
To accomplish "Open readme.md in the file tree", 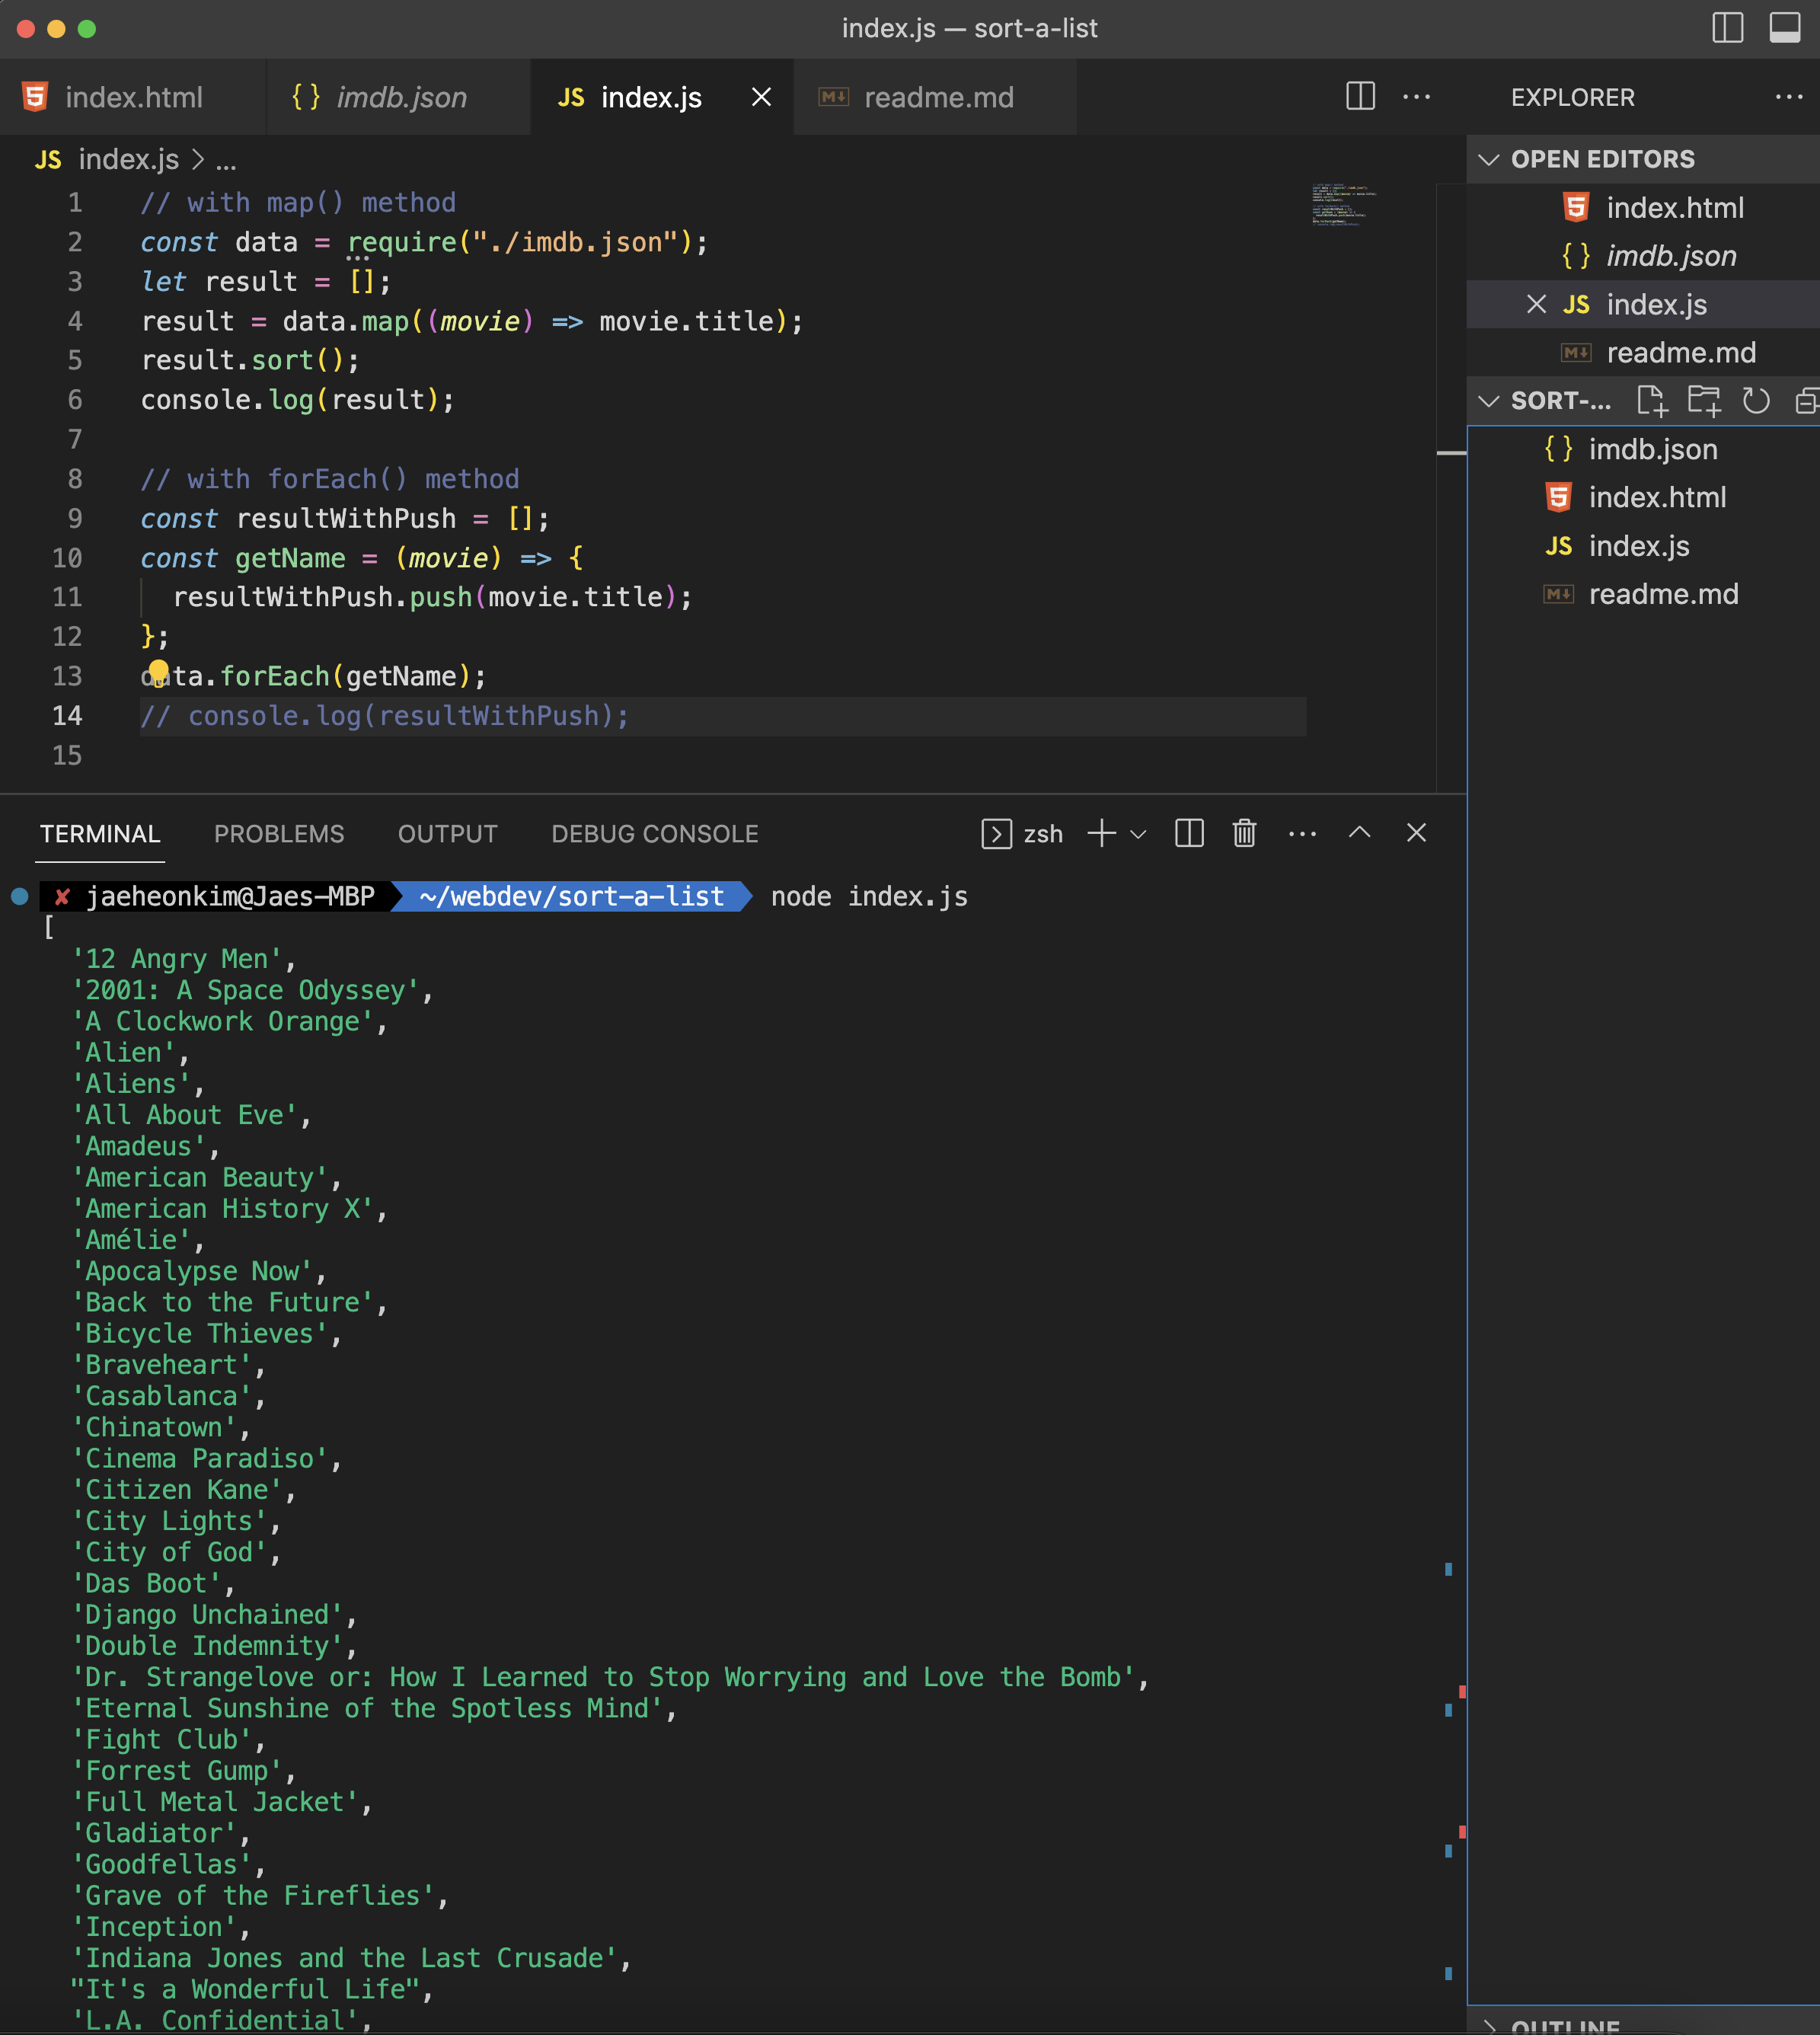I will [x=1662, y=594].
